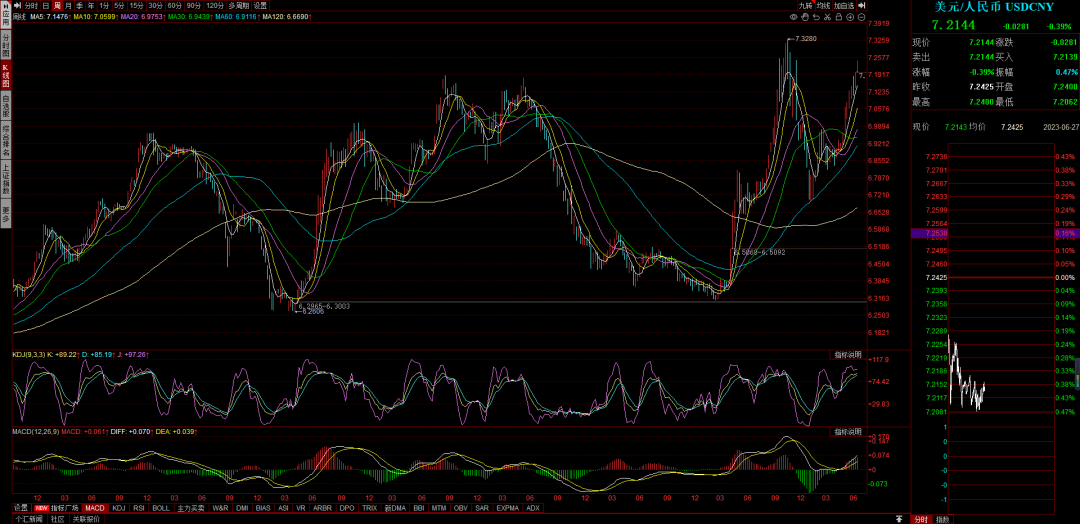The height and width of the screenshot is (524, 1080).
Task: Click the zoom-out minus circle icon
Action: point(862,17)
